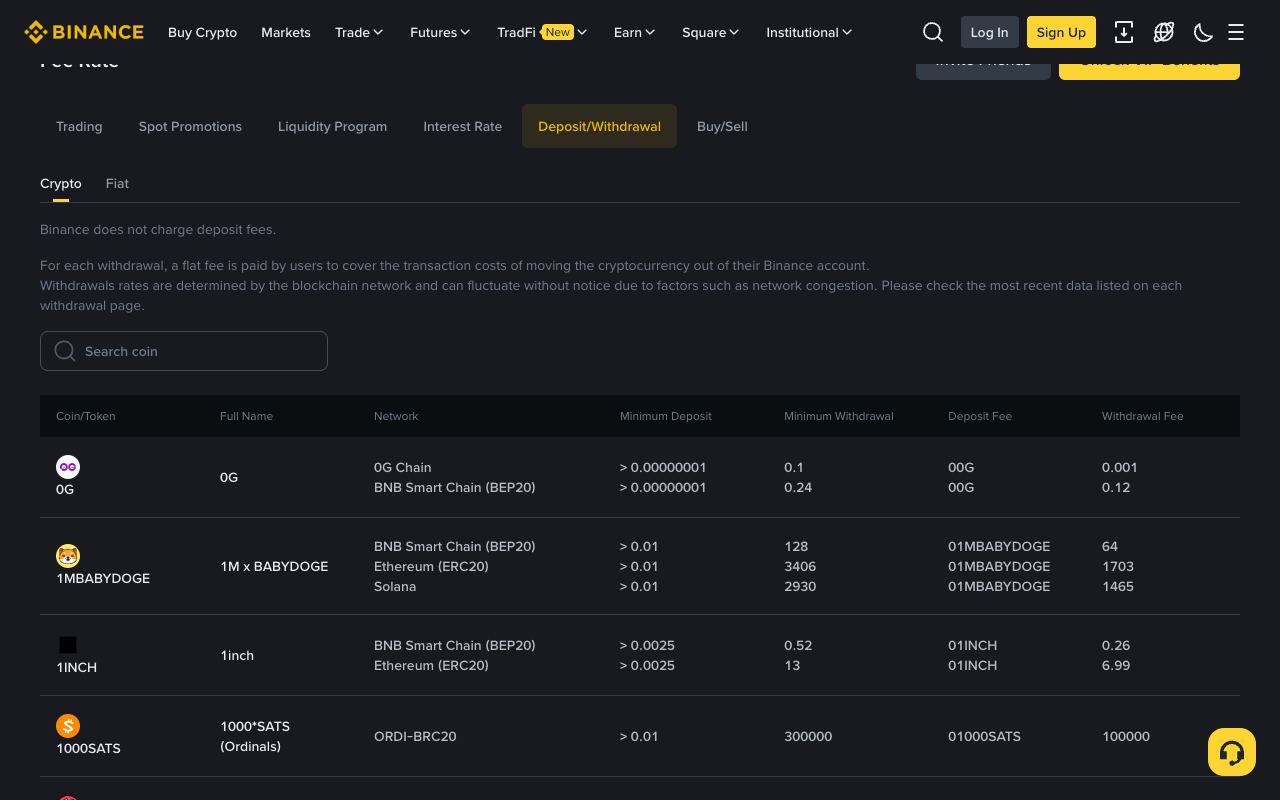
Task: Switch to the Trading tab
Action: [79, 126]
